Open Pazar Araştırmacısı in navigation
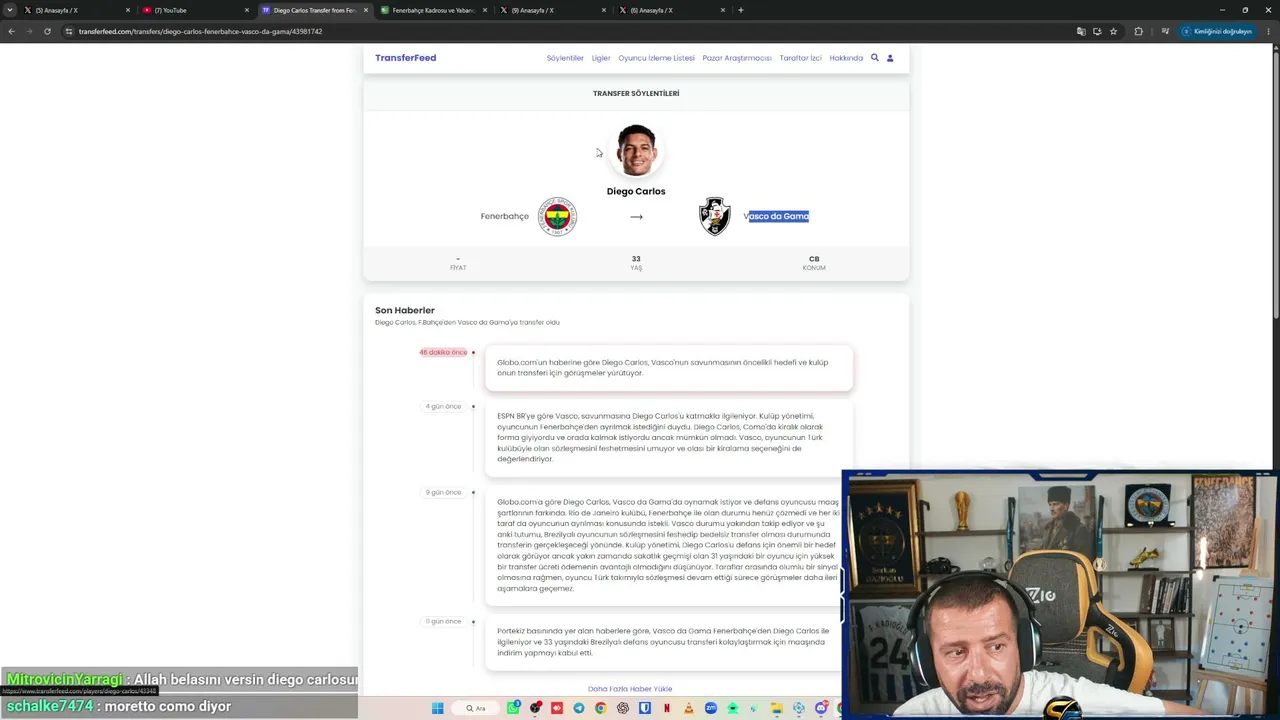 tap(737, 58)
